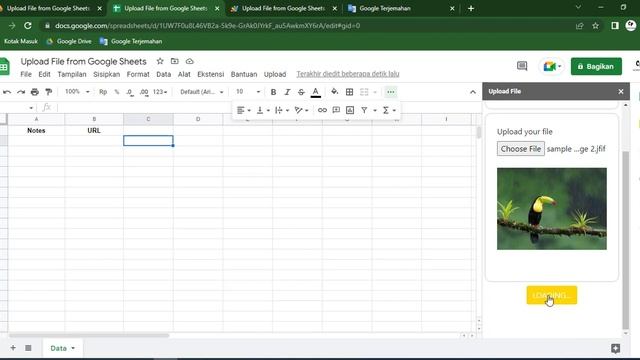Click the yellow LOADING button
This screenshot has width=640, height=360.
[x=552, y=295]
